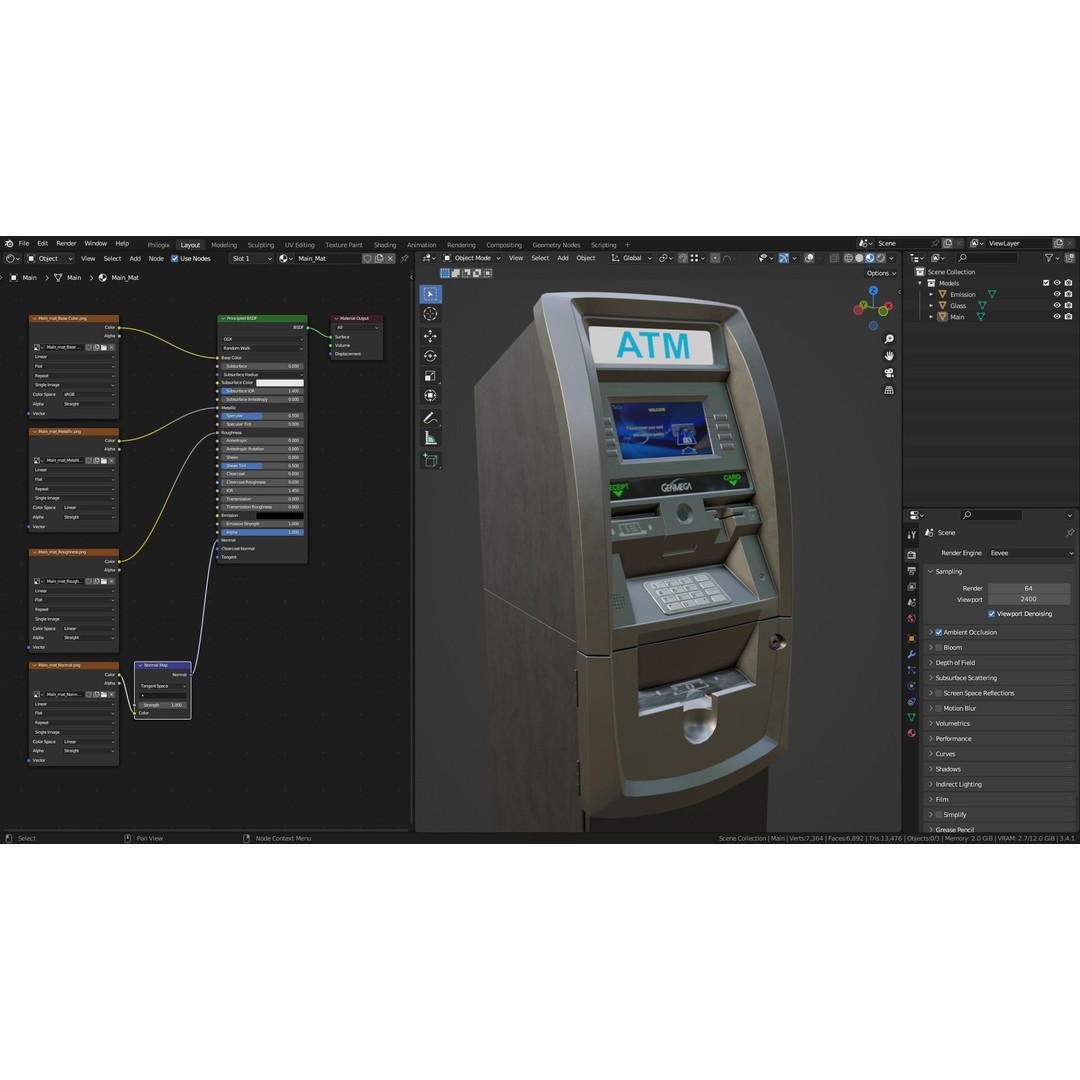Screen dimensions: 1080x1080
Task: Open the Modifier properties tab
Action: tap(911, 654)
